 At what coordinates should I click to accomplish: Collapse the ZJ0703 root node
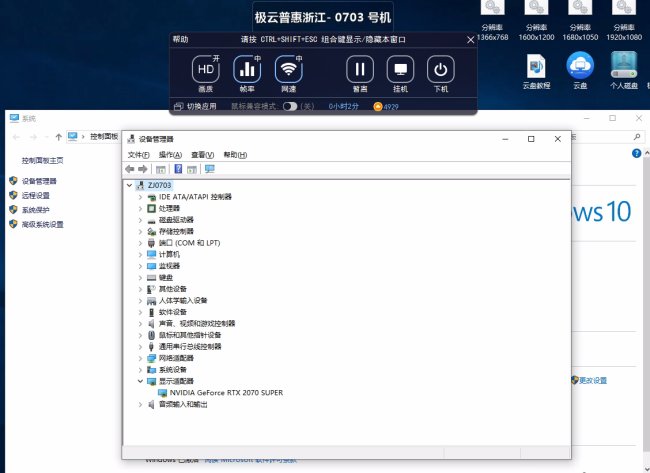click(129, 185)
